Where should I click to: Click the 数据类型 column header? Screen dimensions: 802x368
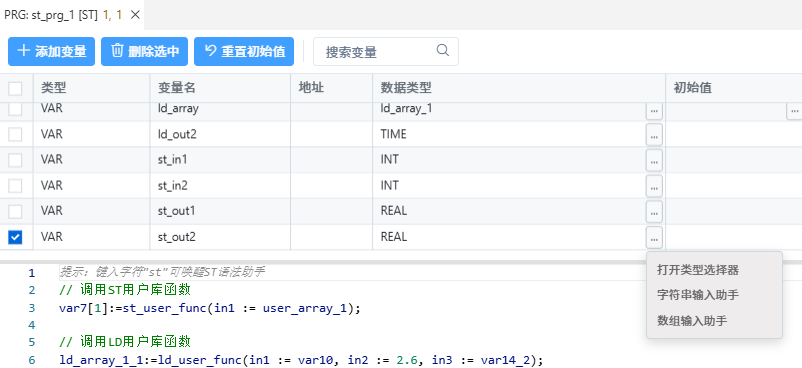(x=519, y=88)
